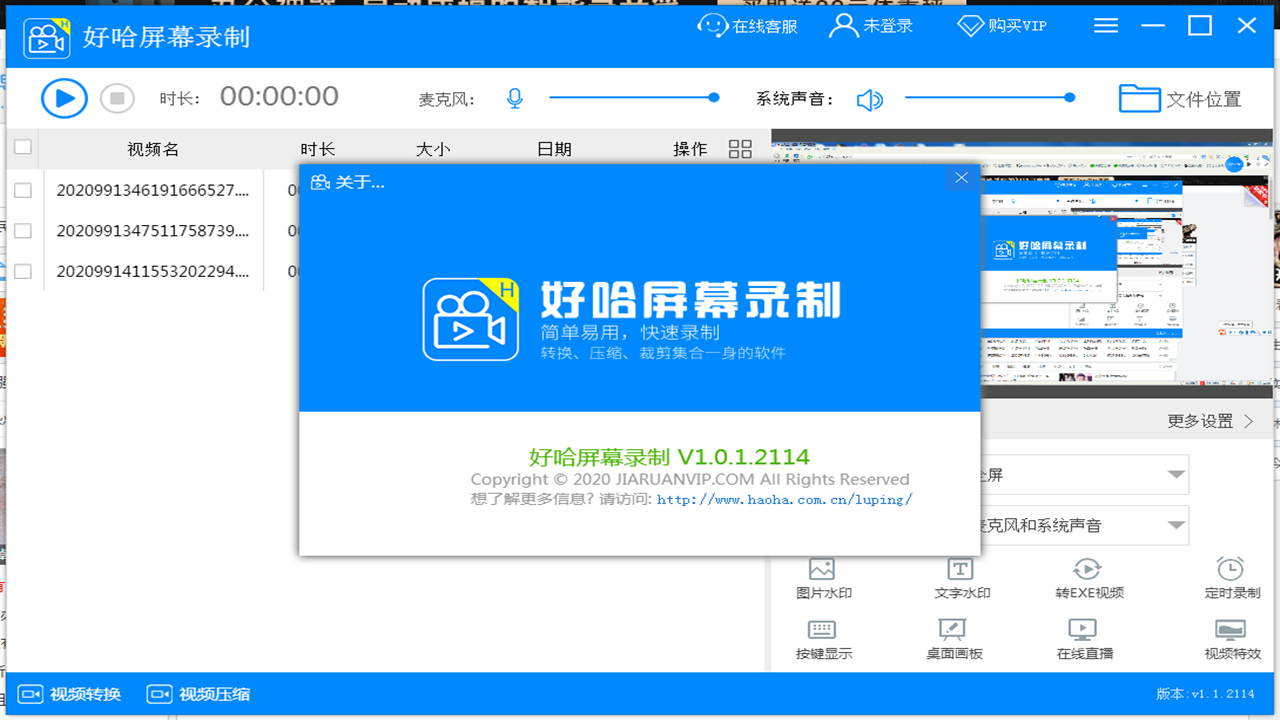Image resolution: width=1280 pixels, height=720 pixels.
Task: Open the hamburger menu at top right
Action: 1105,25
